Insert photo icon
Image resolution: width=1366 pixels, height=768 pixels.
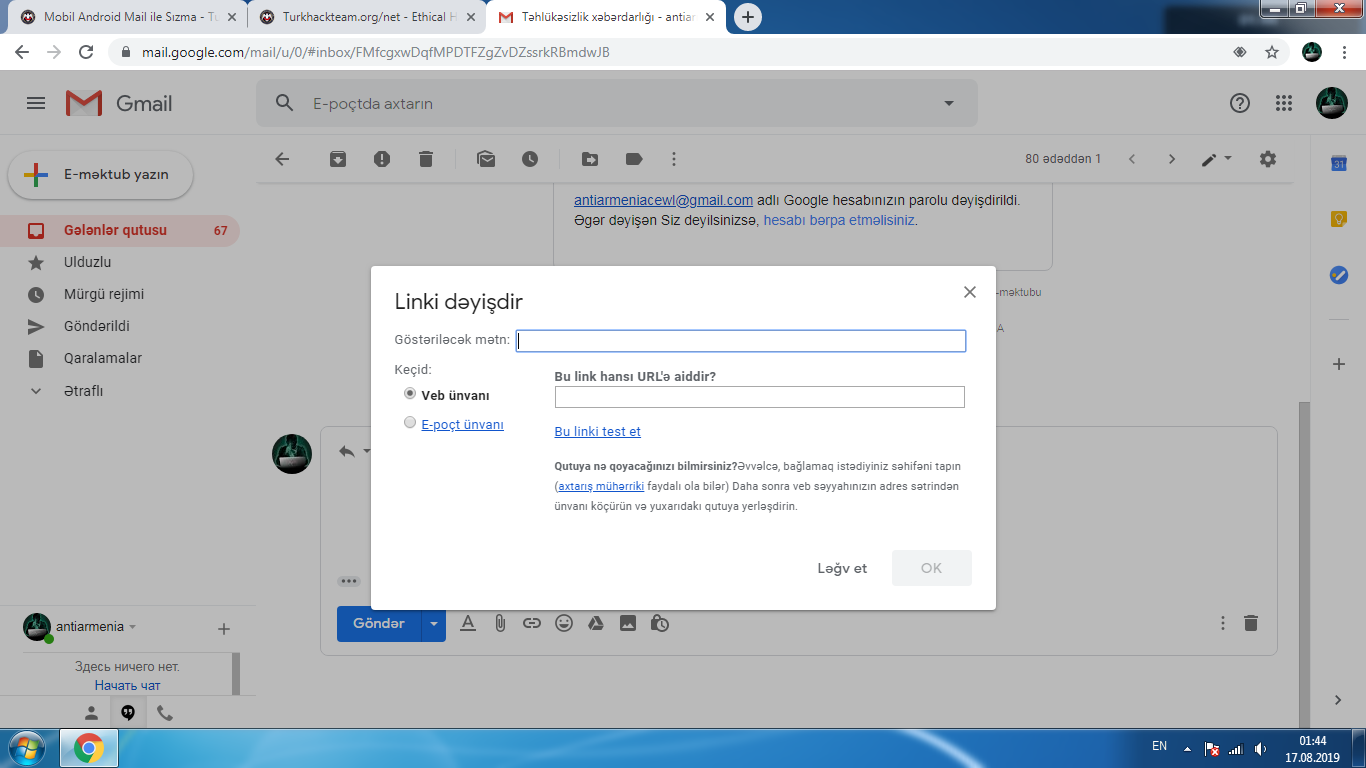[628, 623]
